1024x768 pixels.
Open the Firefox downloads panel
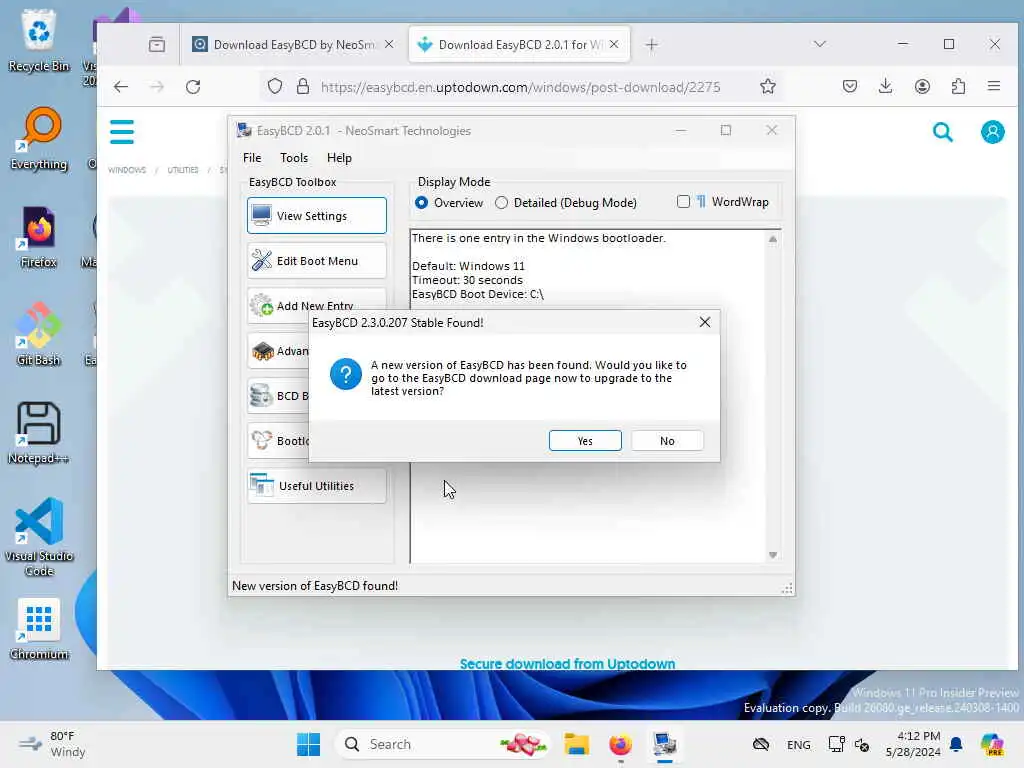coord(886,86)
